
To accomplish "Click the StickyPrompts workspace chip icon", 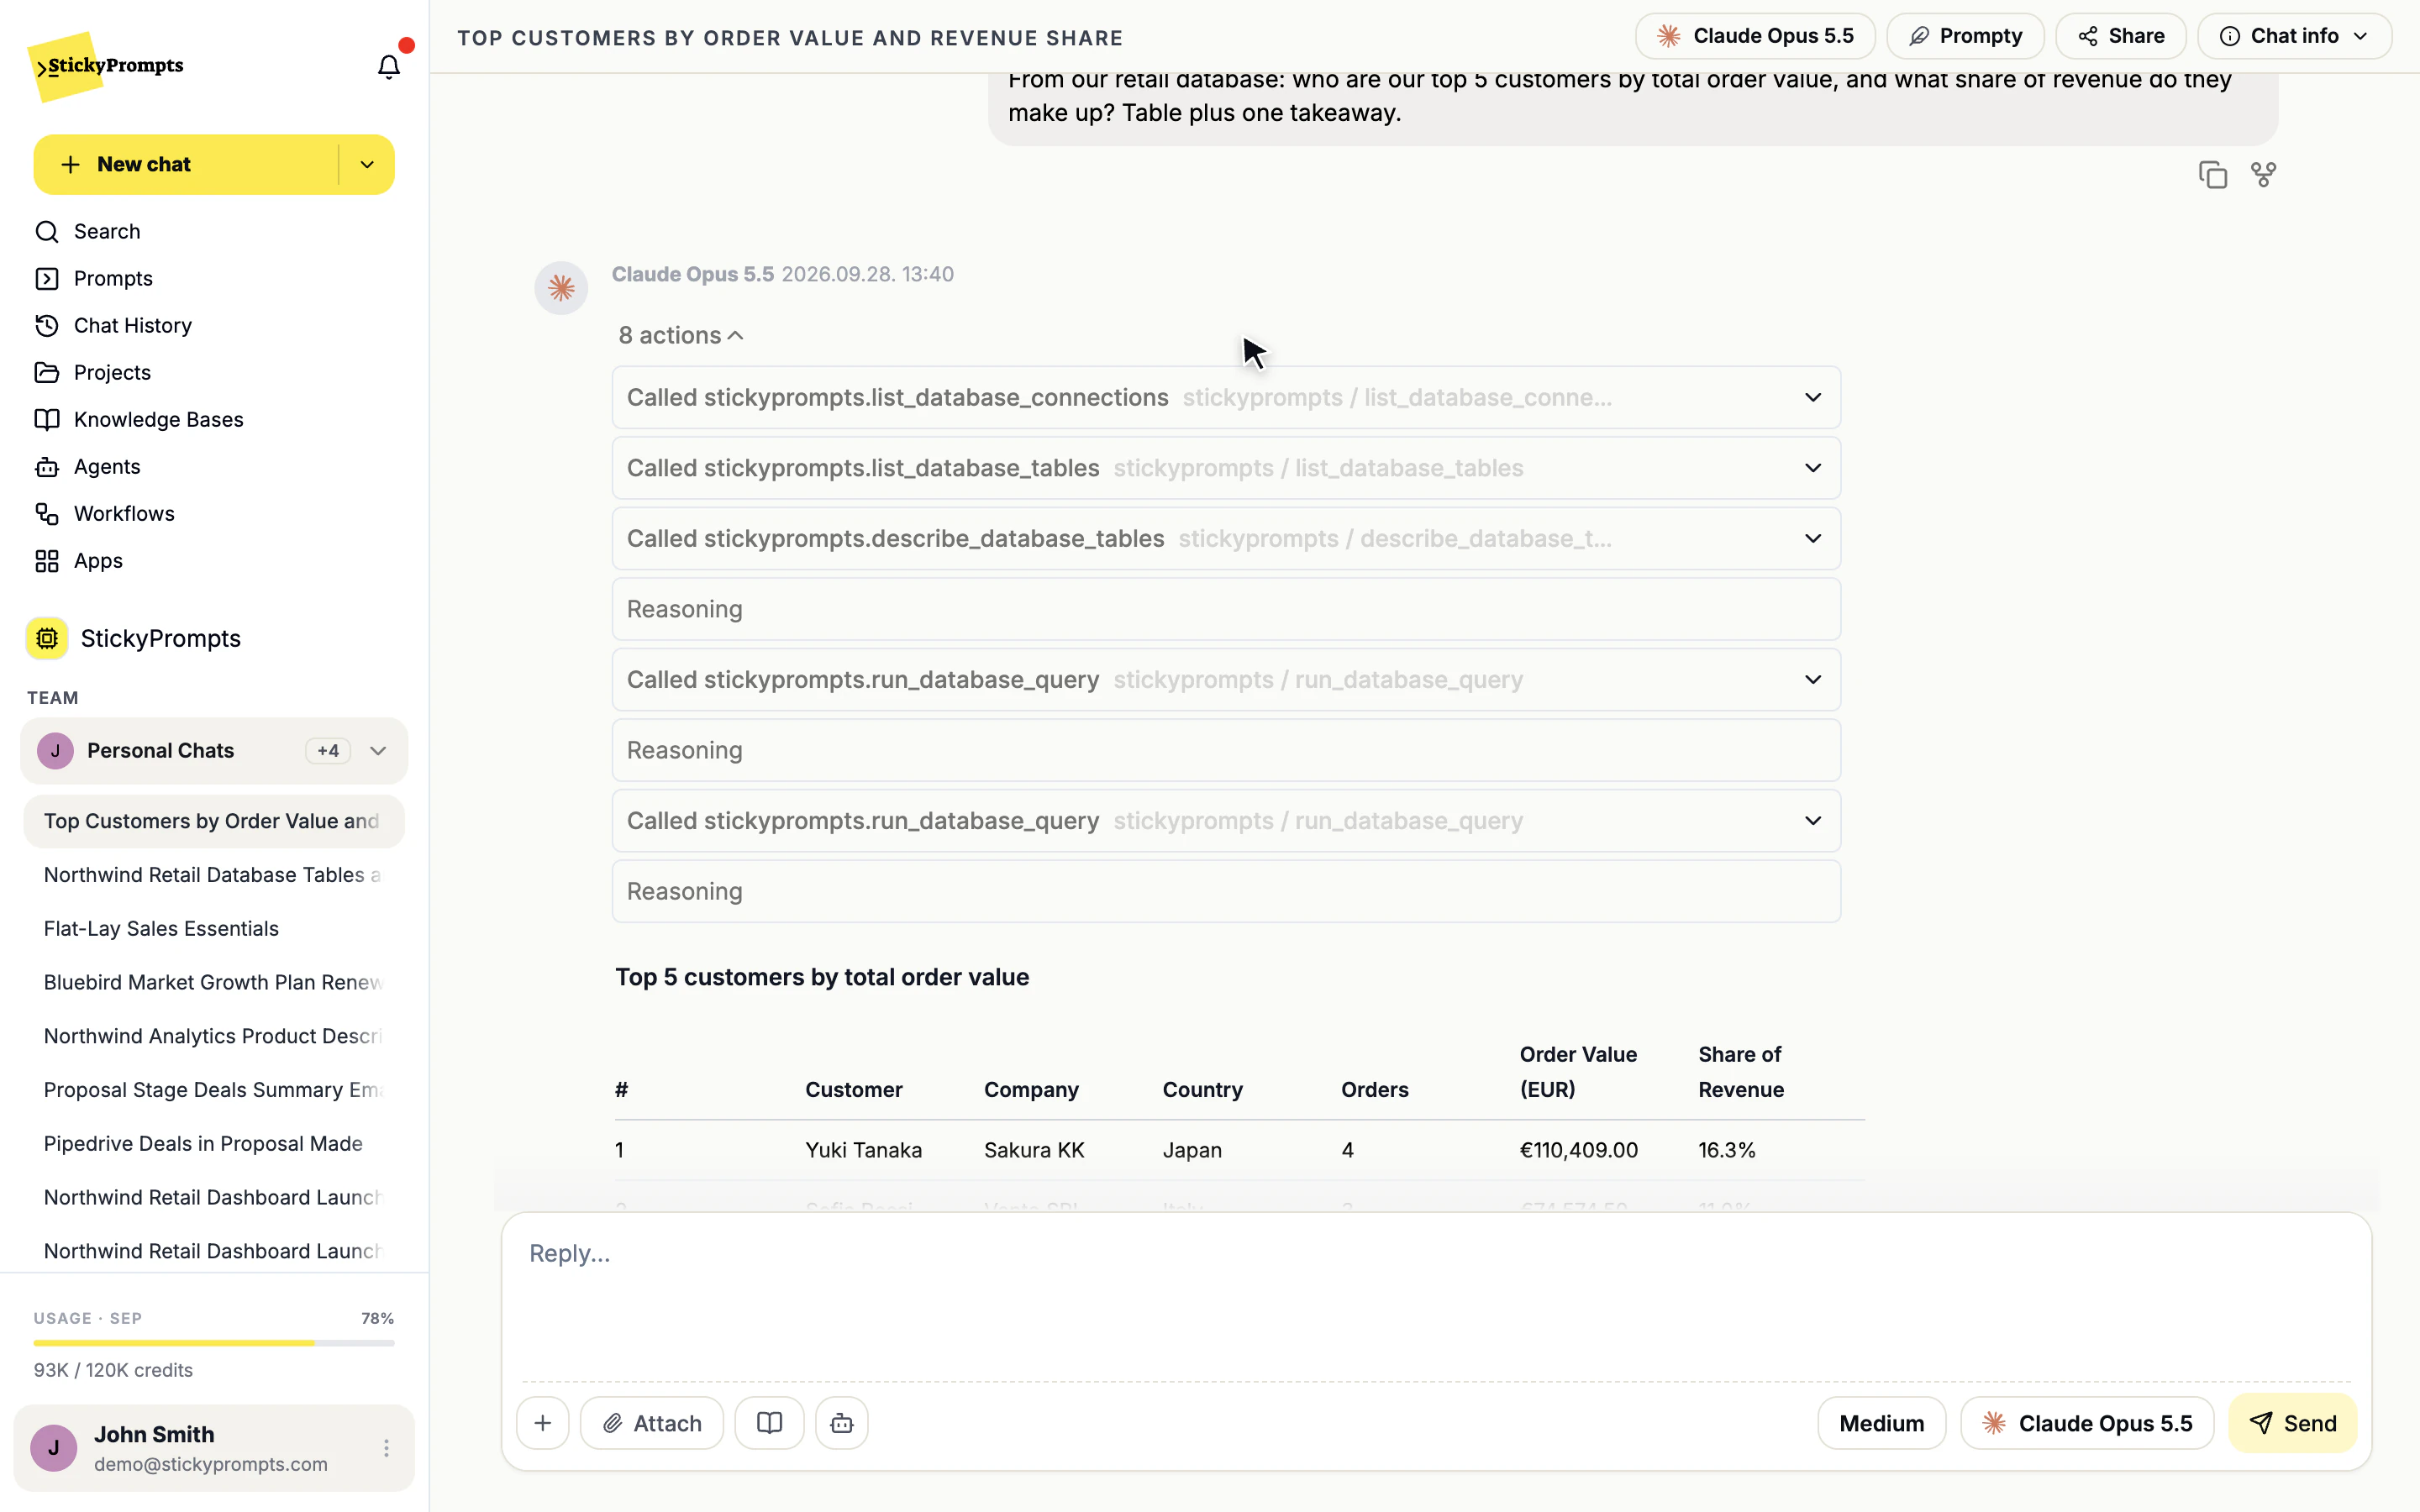I will pyautogui.click(x=47, y=638).
